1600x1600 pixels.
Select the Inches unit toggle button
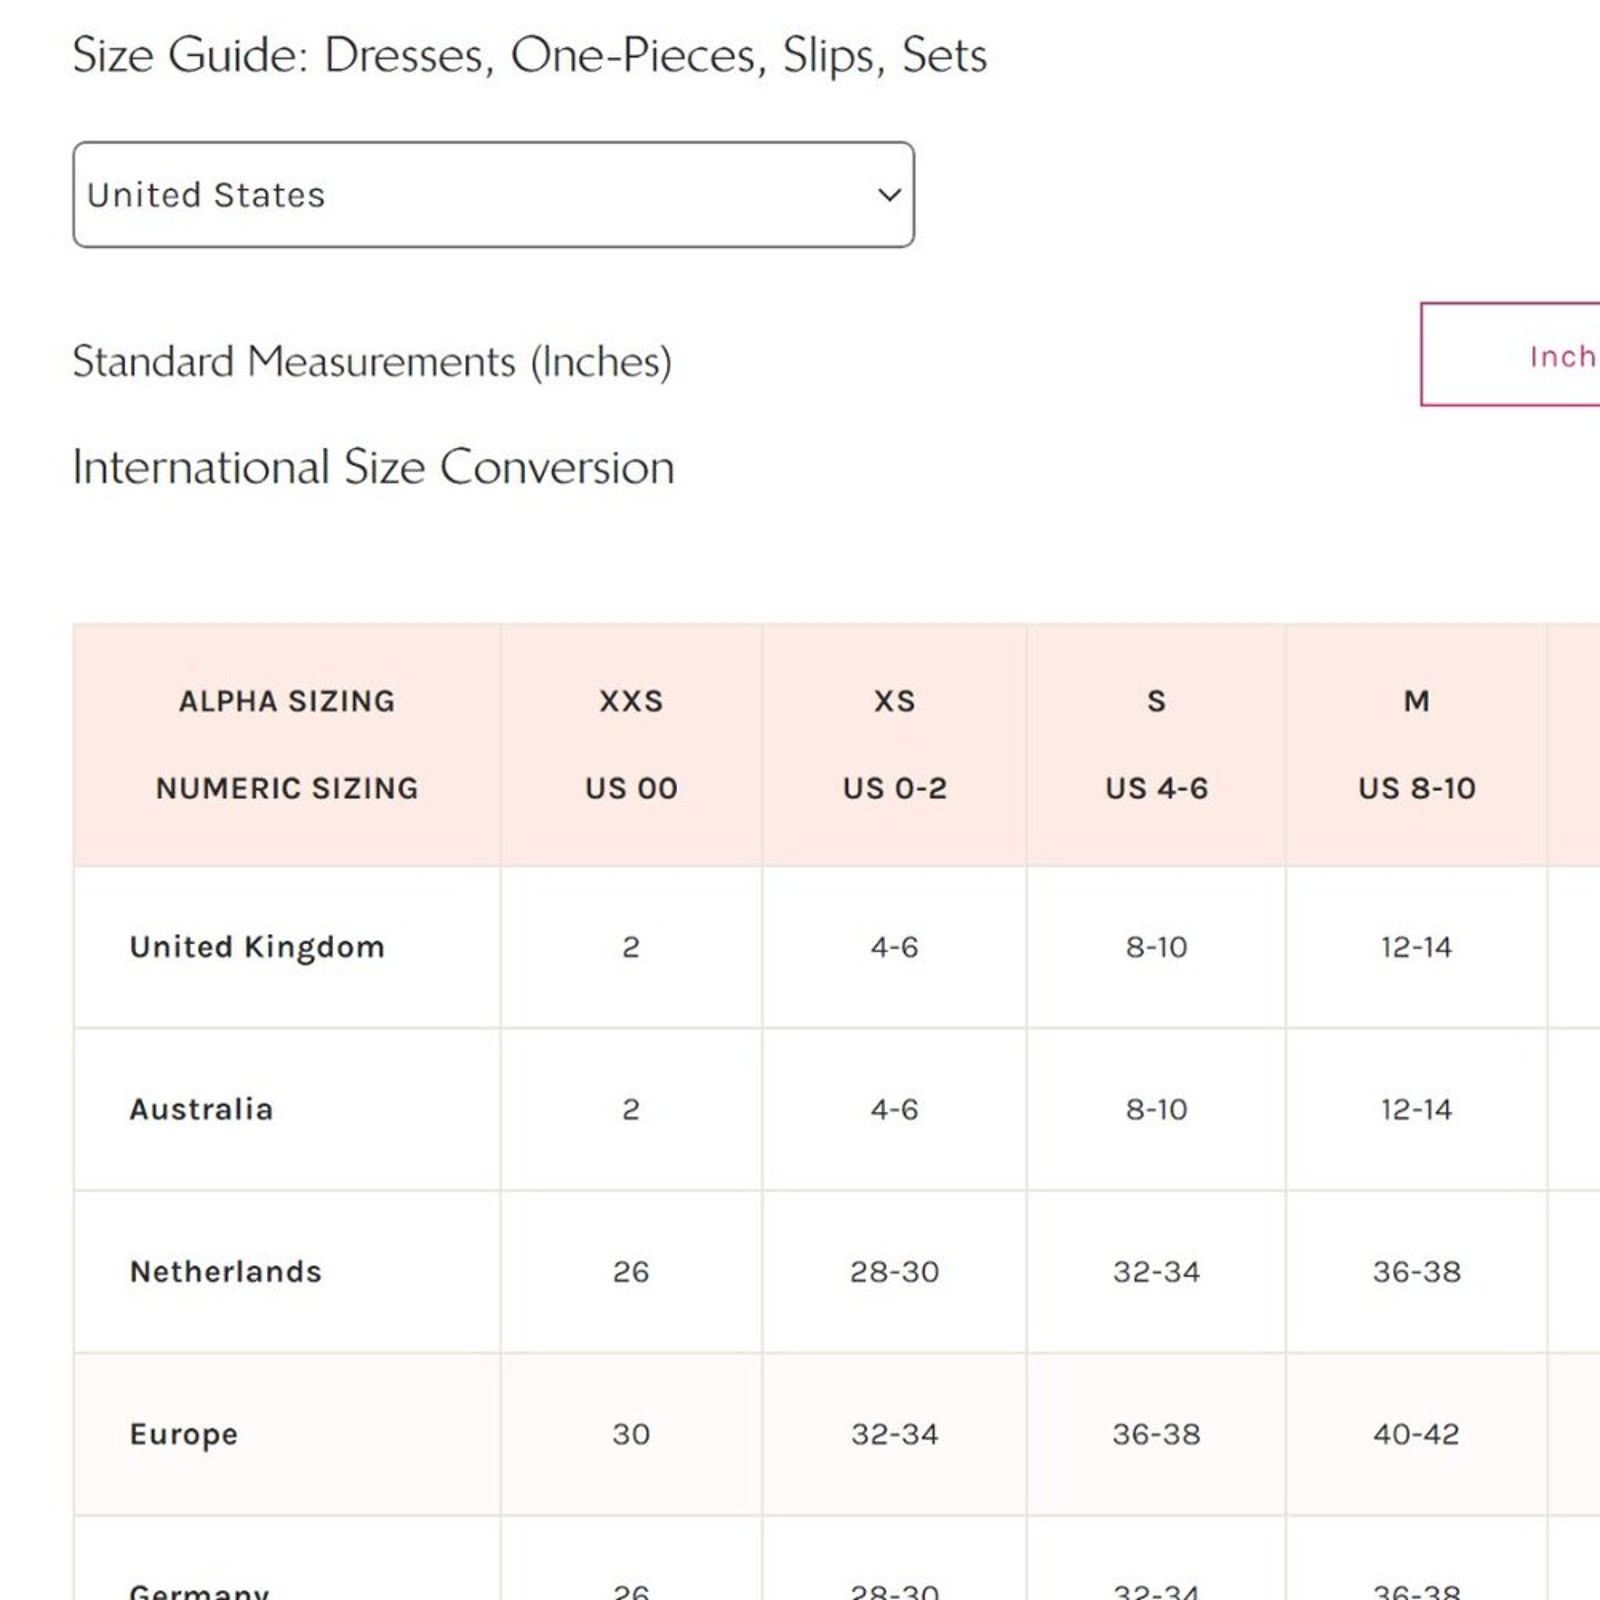click(x=1510, y=355)
